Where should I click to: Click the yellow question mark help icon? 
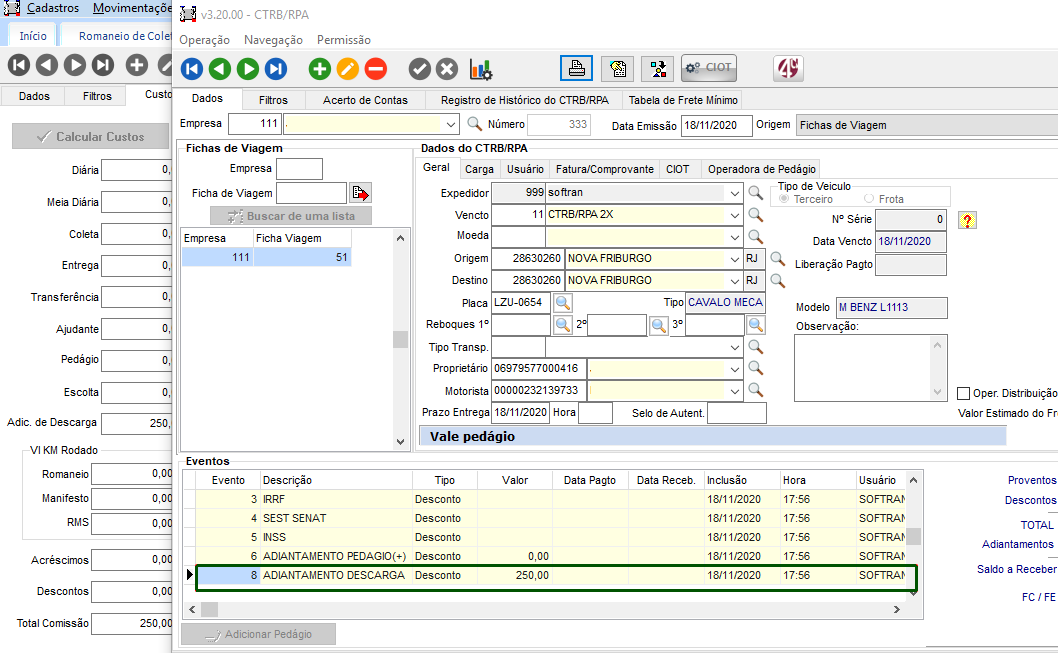tap(966, 220)
